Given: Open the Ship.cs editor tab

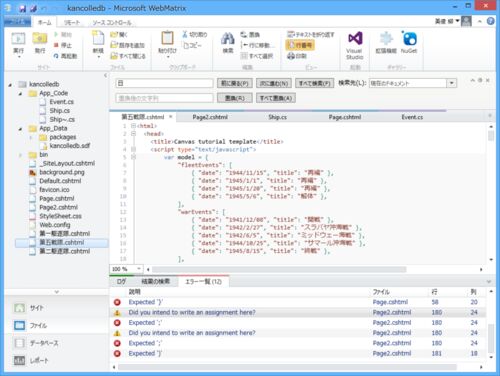Looking at the screenshot, I should tap(277, 117).
